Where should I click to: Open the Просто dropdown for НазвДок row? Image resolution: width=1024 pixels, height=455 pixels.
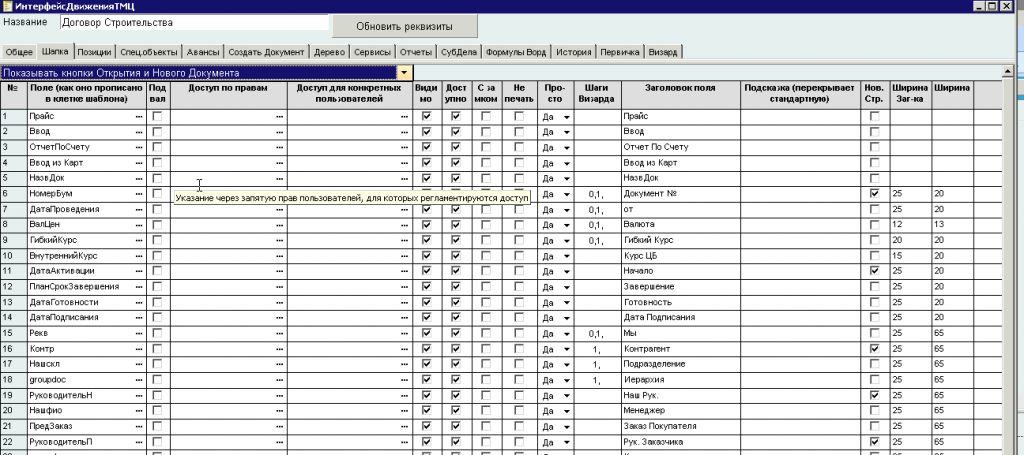[x=566, y=178]
